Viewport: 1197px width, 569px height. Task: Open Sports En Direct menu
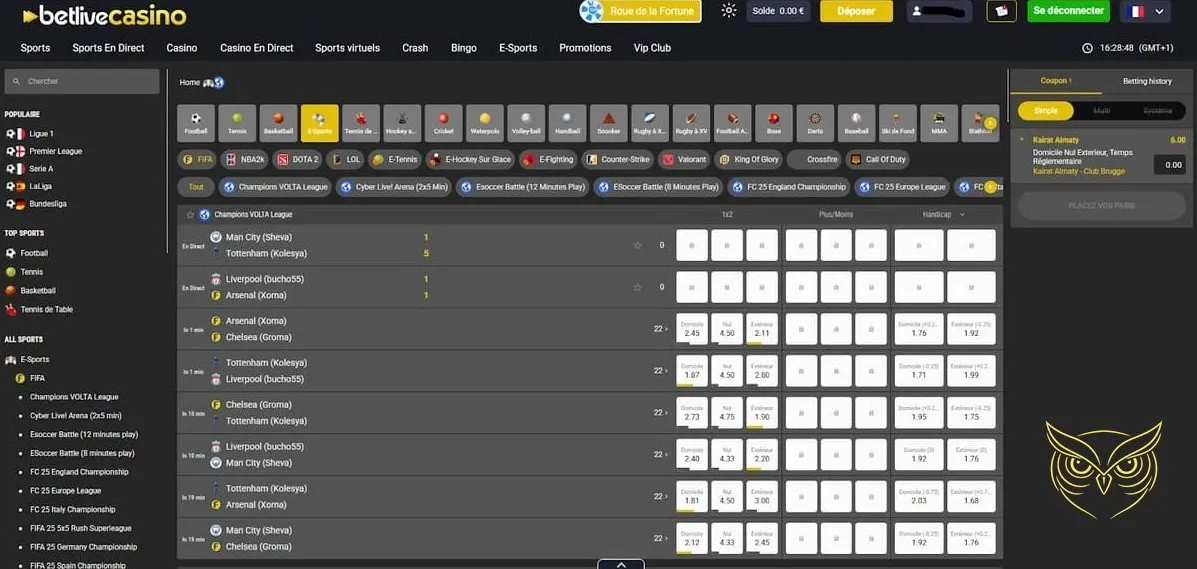(x=108, y=48)
